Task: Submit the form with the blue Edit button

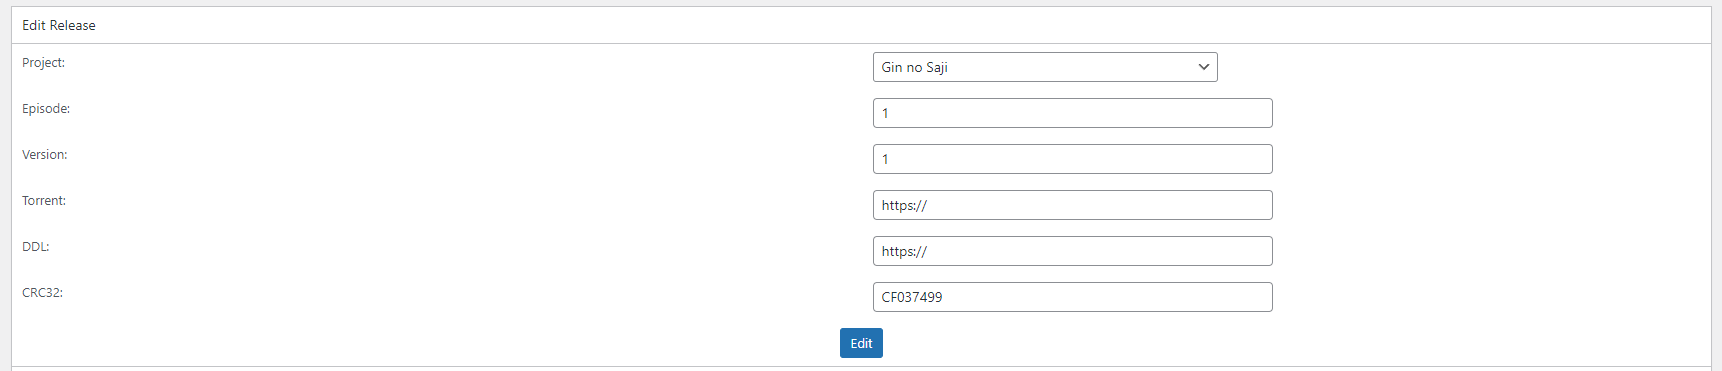Action: pyautogui.click(x=861, y=343)
